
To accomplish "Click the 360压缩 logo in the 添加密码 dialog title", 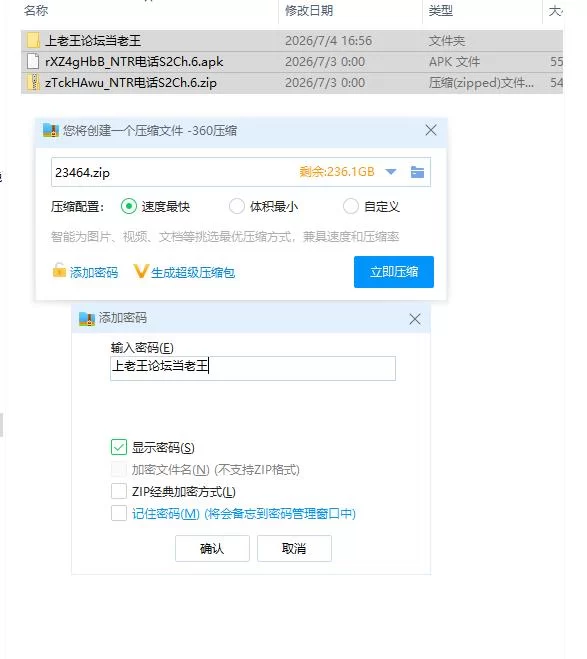I will (x=87, y=319).
